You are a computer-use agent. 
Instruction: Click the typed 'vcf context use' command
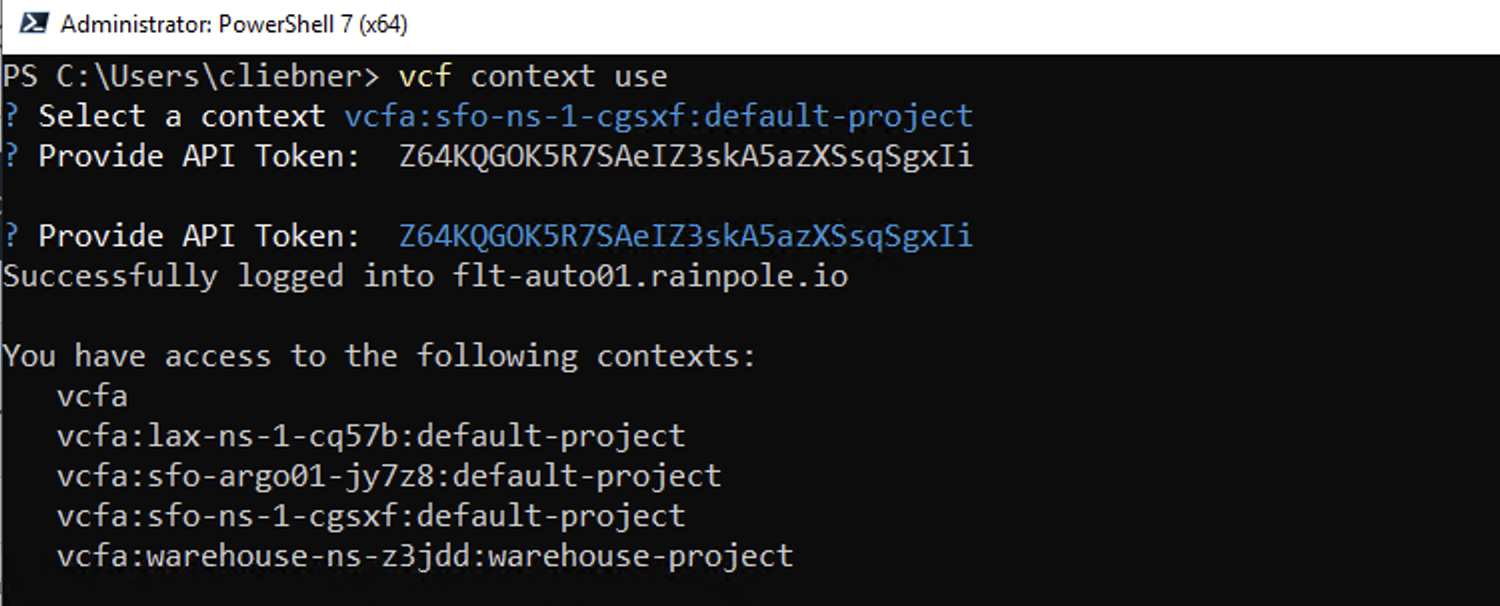pos(533,76)
